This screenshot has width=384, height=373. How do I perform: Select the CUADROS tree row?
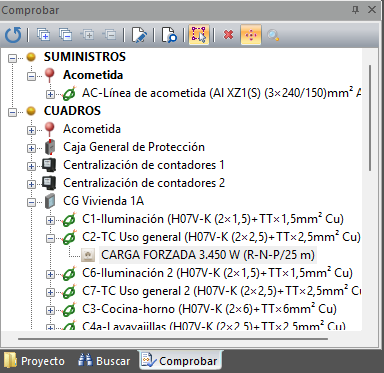(x=72, y=111)
